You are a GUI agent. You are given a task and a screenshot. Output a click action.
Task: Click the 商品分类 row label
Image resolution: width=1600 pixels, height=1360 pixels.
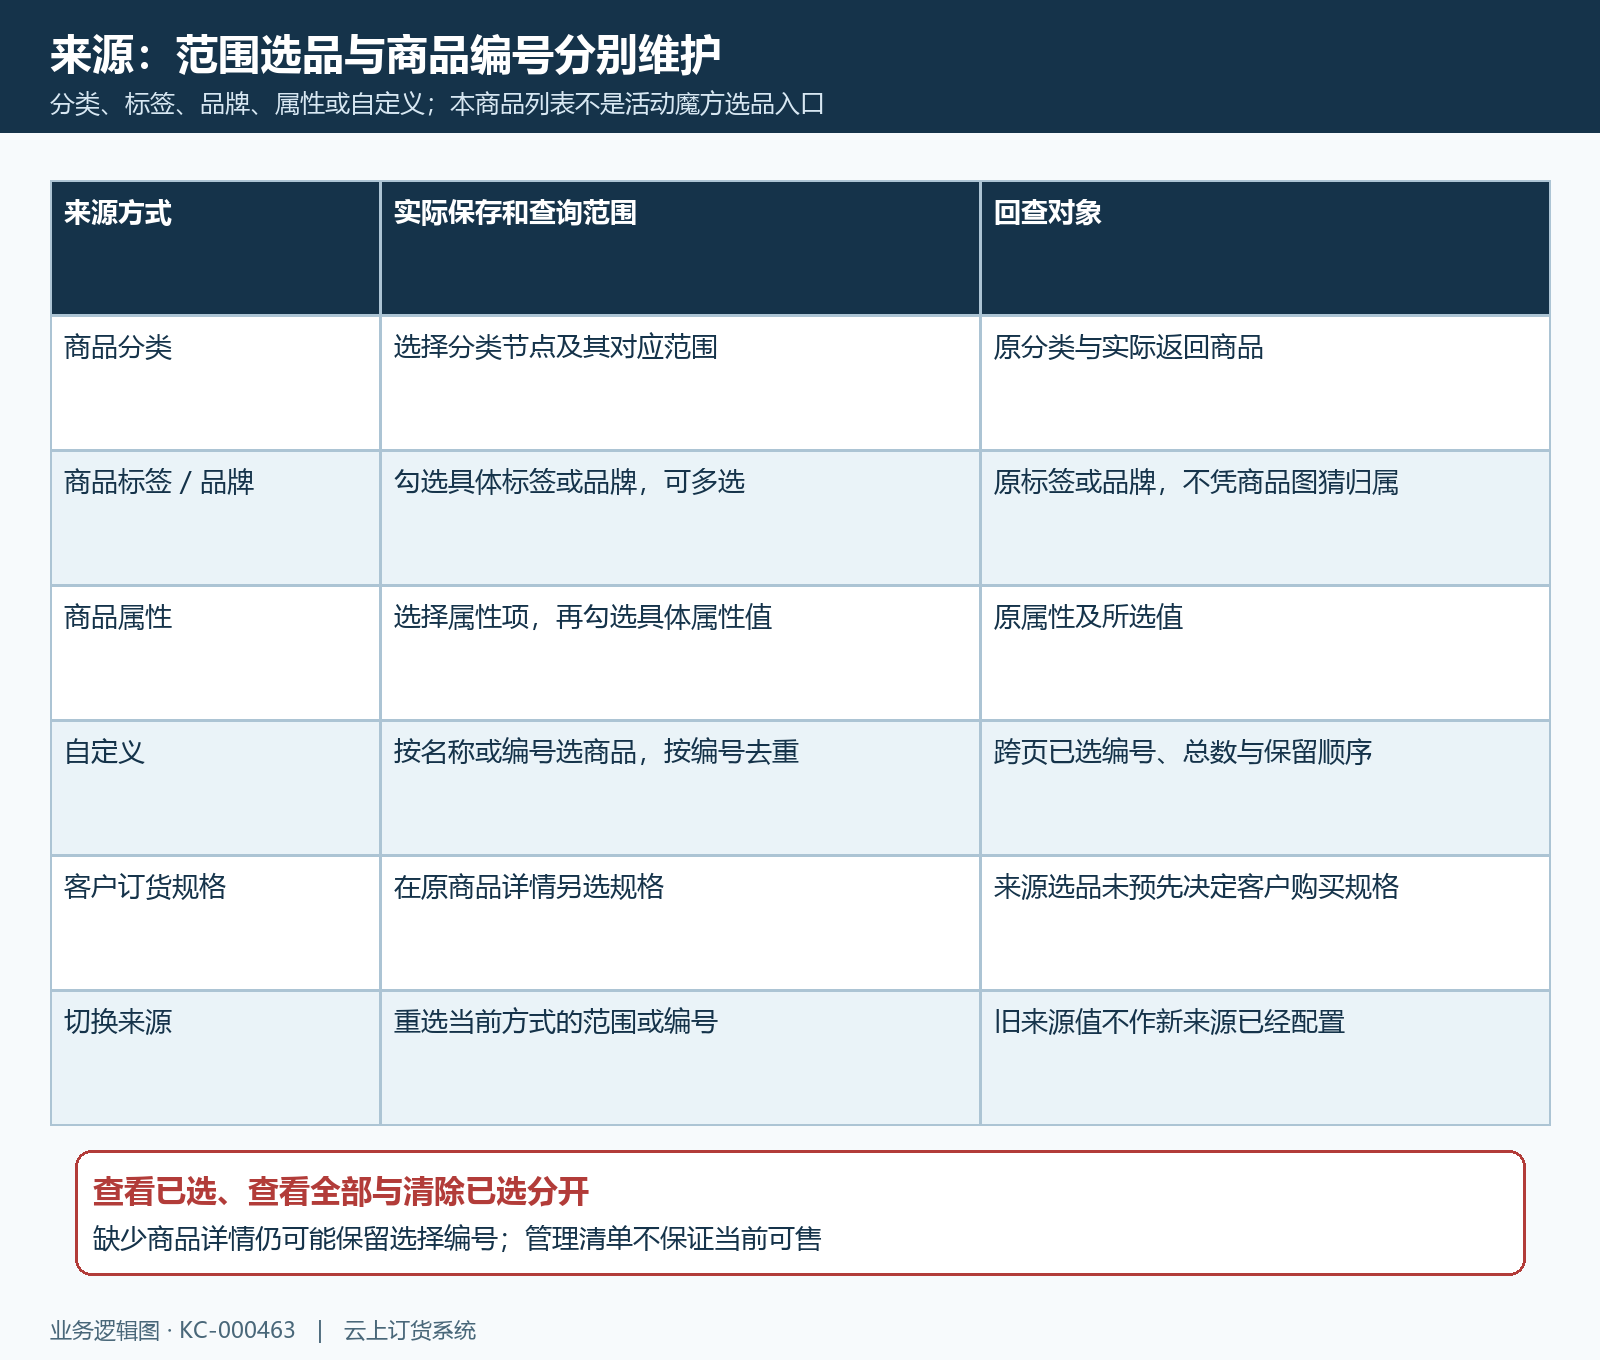118,348
